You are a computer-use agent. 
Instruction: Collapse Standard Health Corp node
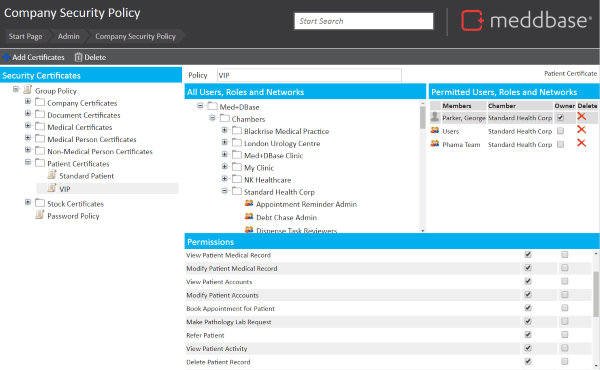point(225,191)
